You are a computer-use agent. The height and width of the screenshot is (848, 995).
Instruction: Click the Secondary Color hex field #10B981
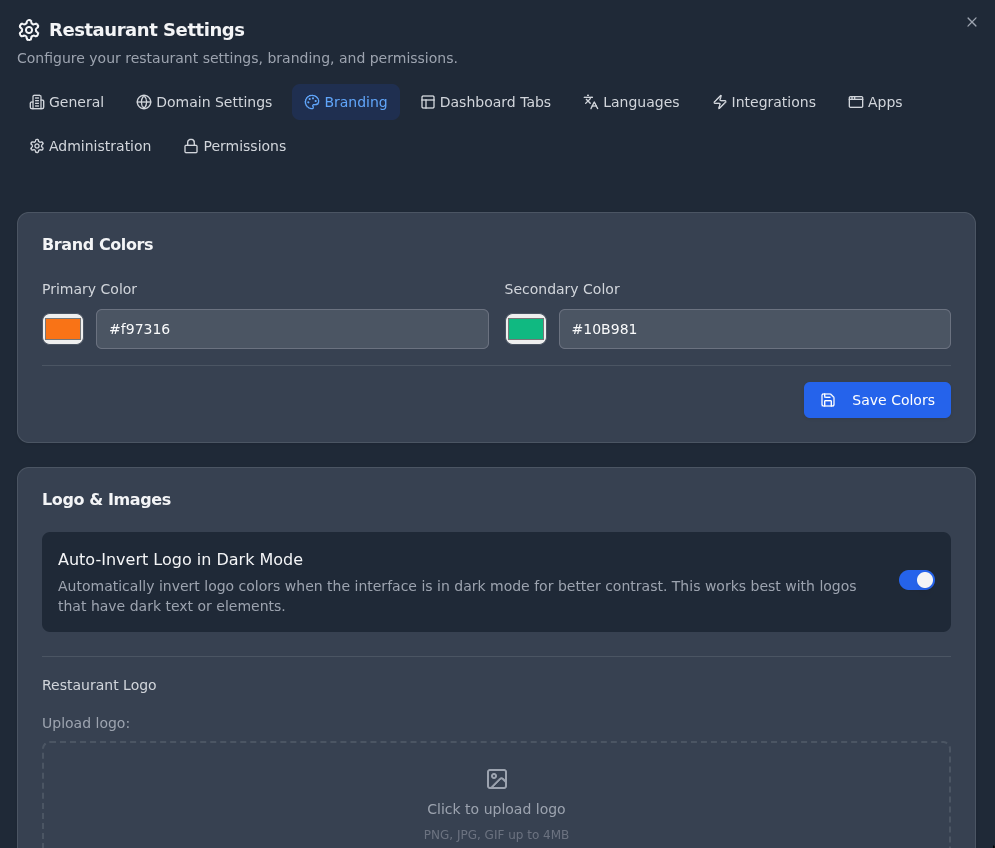click(754, 329)
